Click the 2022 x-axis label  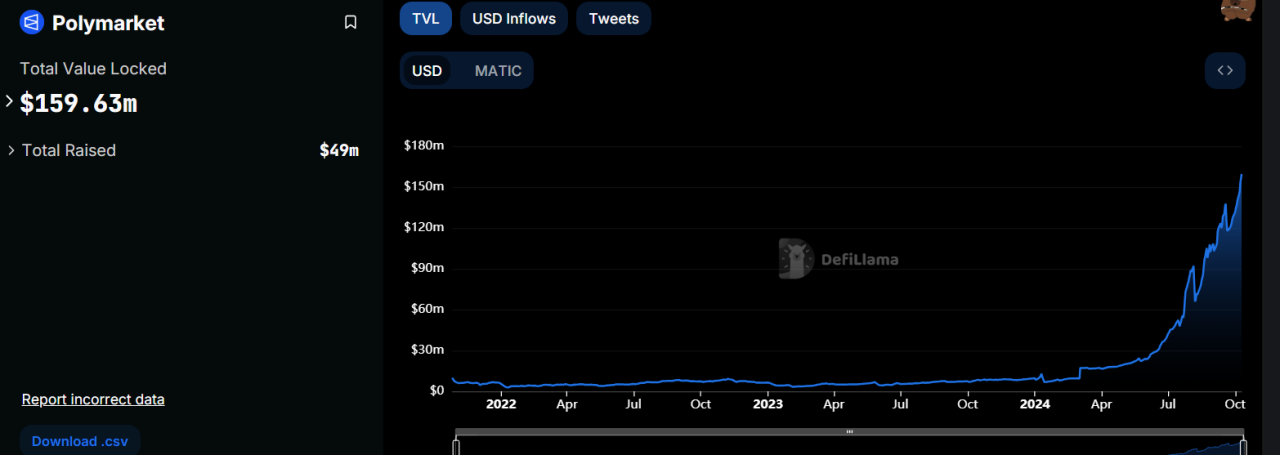pos(501,405)
